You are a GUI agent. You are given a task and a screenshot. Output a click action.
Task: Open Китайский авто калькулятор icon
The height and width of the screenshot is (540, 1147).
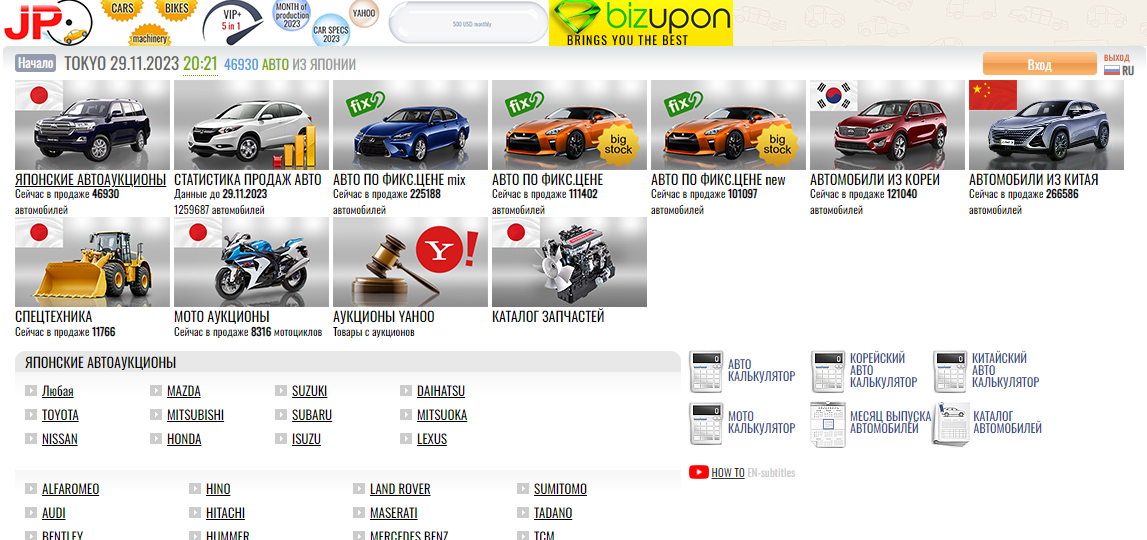[950, 371]
